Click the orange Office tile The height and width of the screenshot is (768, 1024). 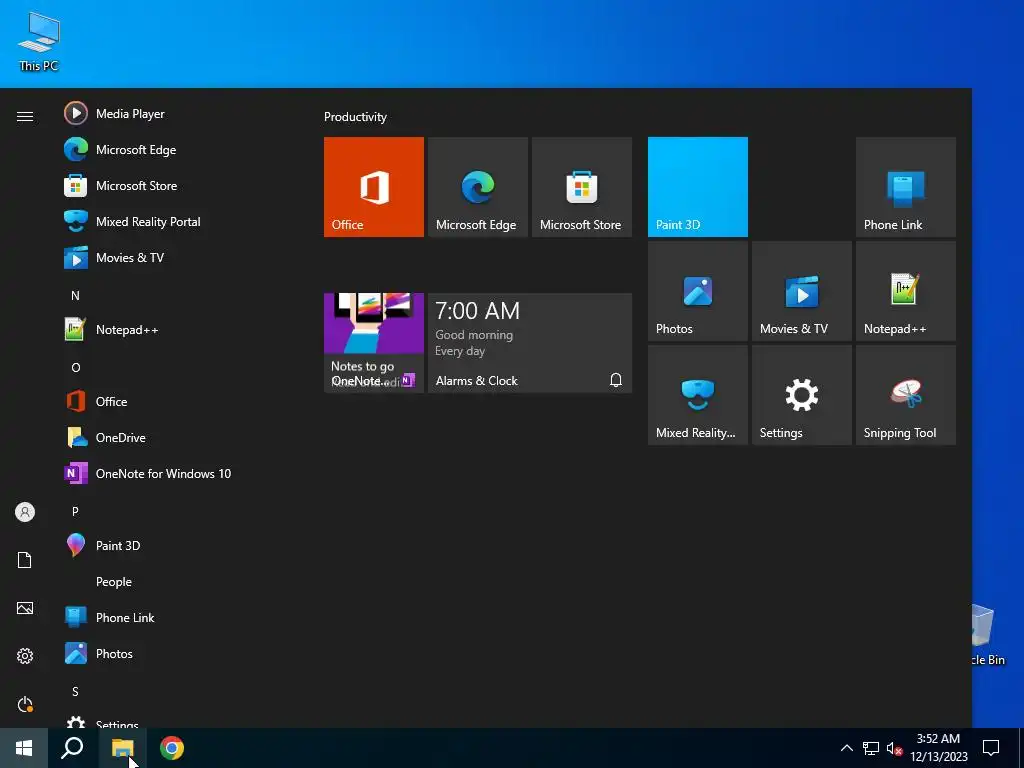374,187
